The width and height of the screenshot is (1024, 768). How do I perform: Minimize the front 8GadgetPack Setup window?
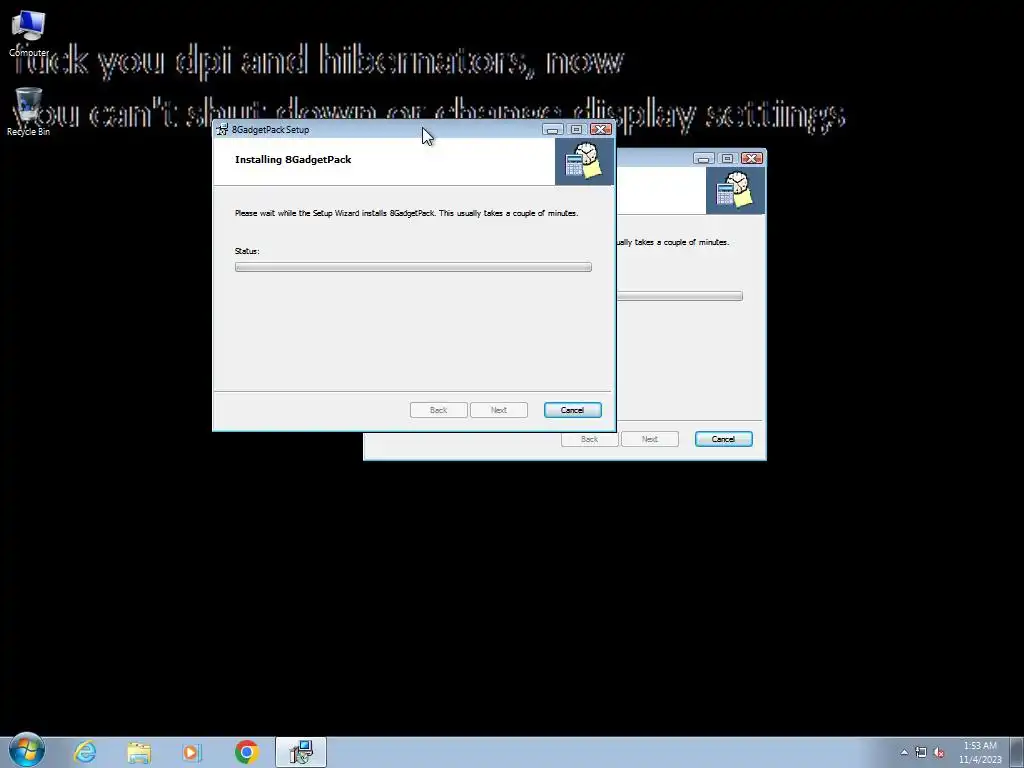point(552,129)
